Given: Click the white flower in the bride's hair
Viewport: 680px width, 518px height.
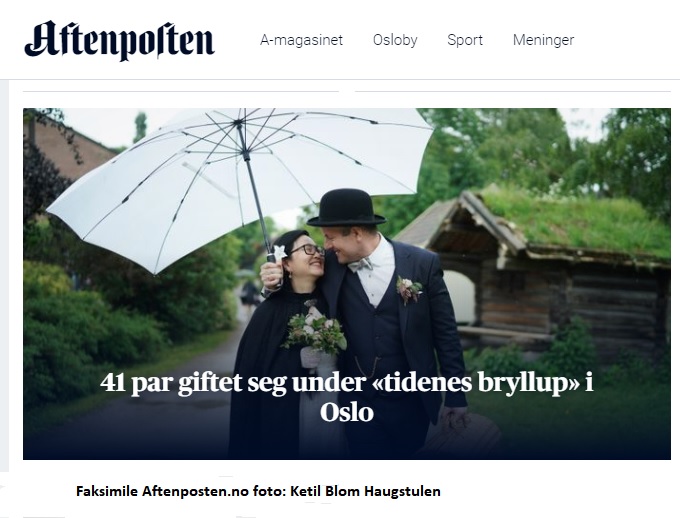Looking at the screenshot, I should click(x=280, y=252).
